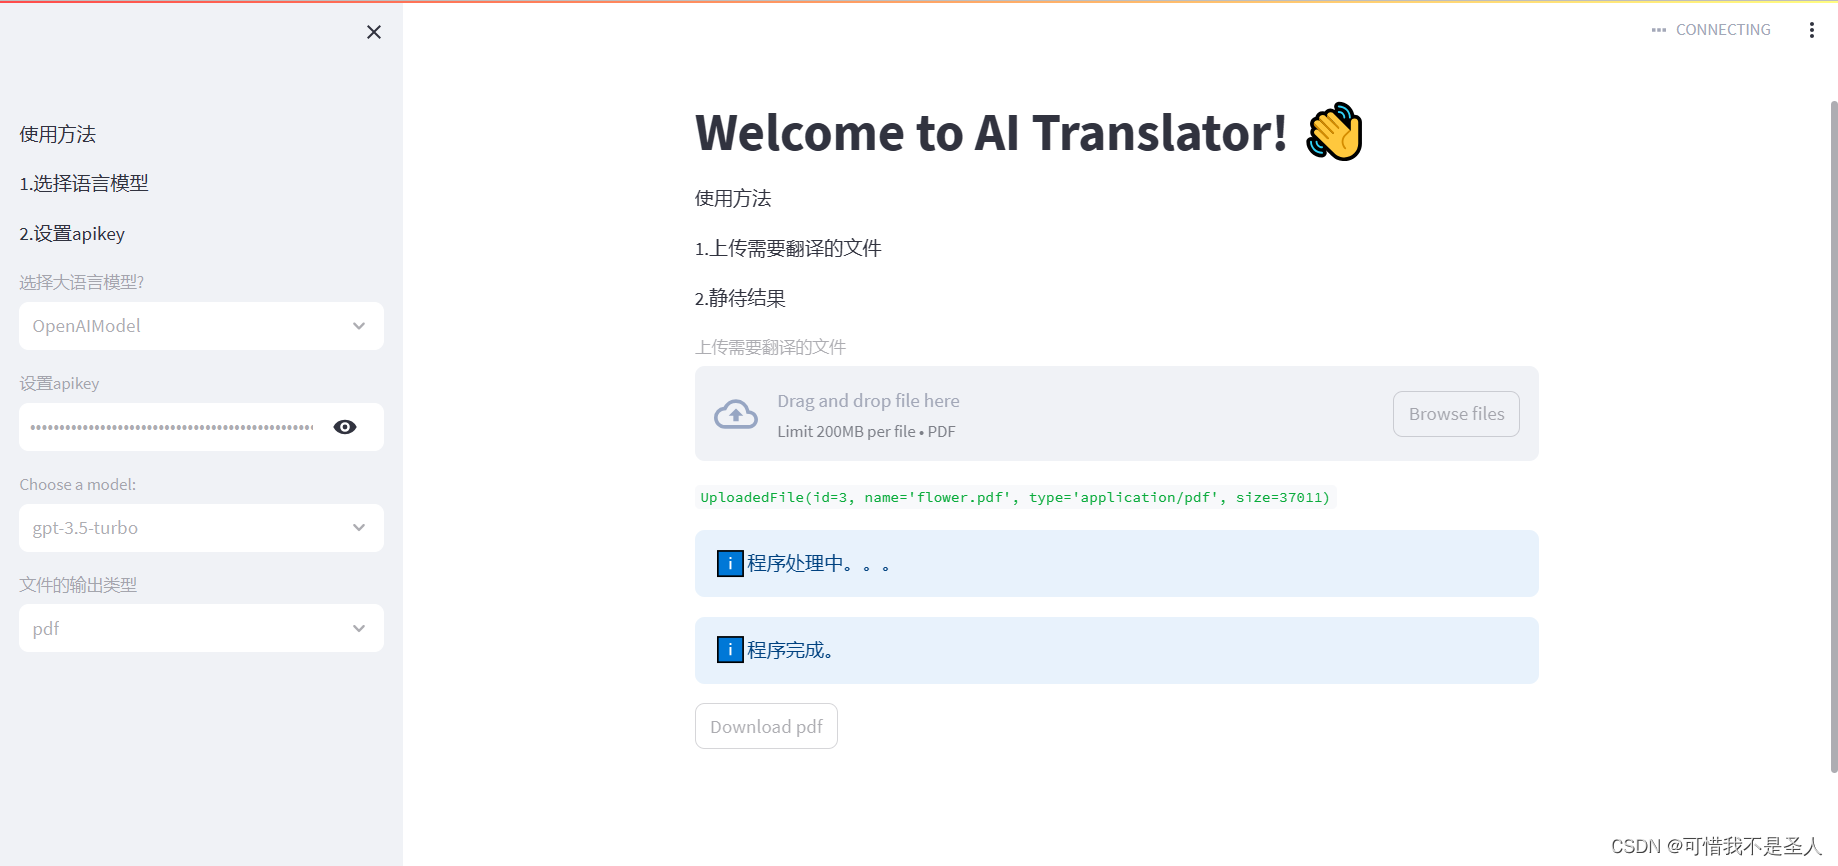Click the chevron in the OpenAIModel selector
Screen dimensions: 1838x866
click(359, 326)
